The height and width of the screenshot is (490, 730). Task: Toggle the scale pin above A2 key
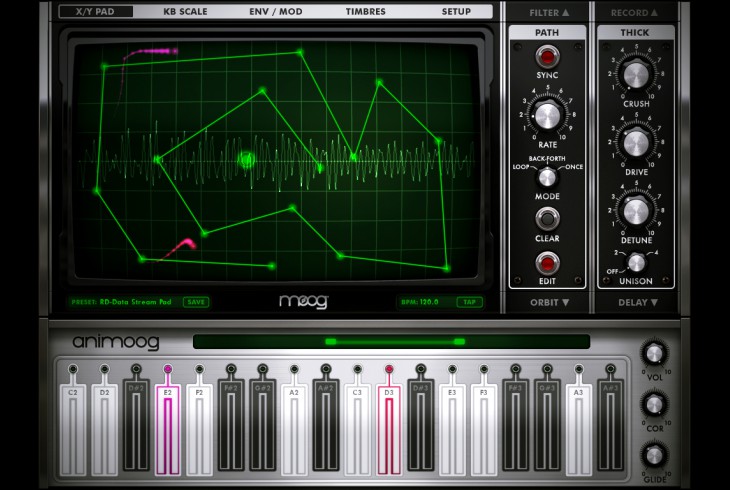[x=294, y=369]
